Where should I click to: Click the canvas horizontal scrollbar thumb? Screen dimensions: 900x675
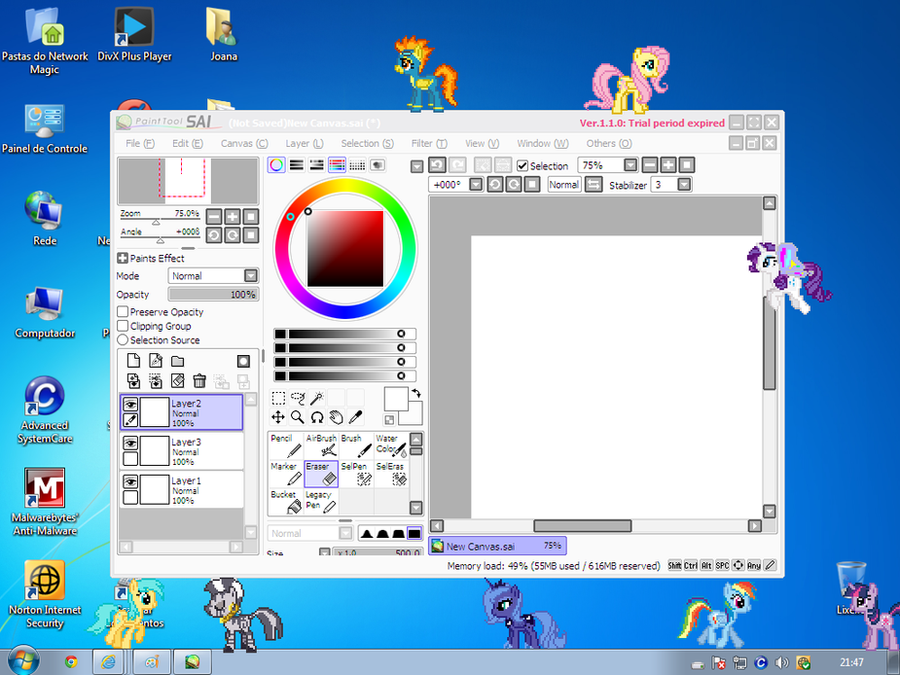point(583,526)
